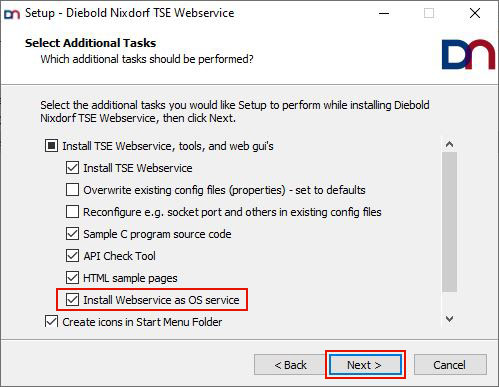Close the setup window
The image size is (499, 387).
(475, 13)
